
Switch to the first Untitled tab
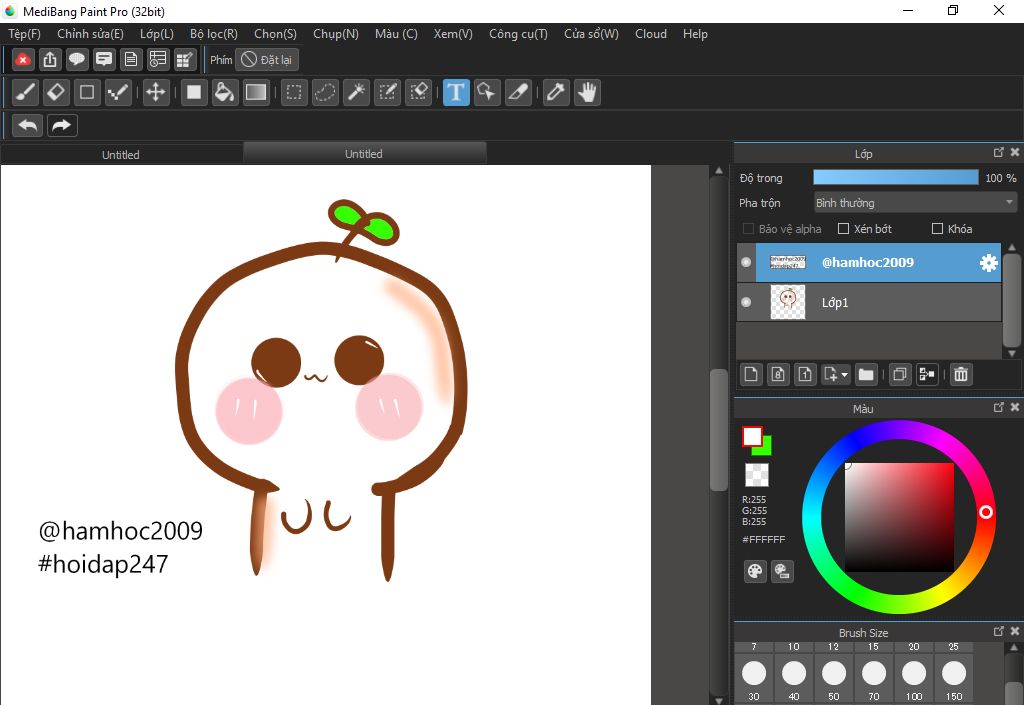point(121,155)
